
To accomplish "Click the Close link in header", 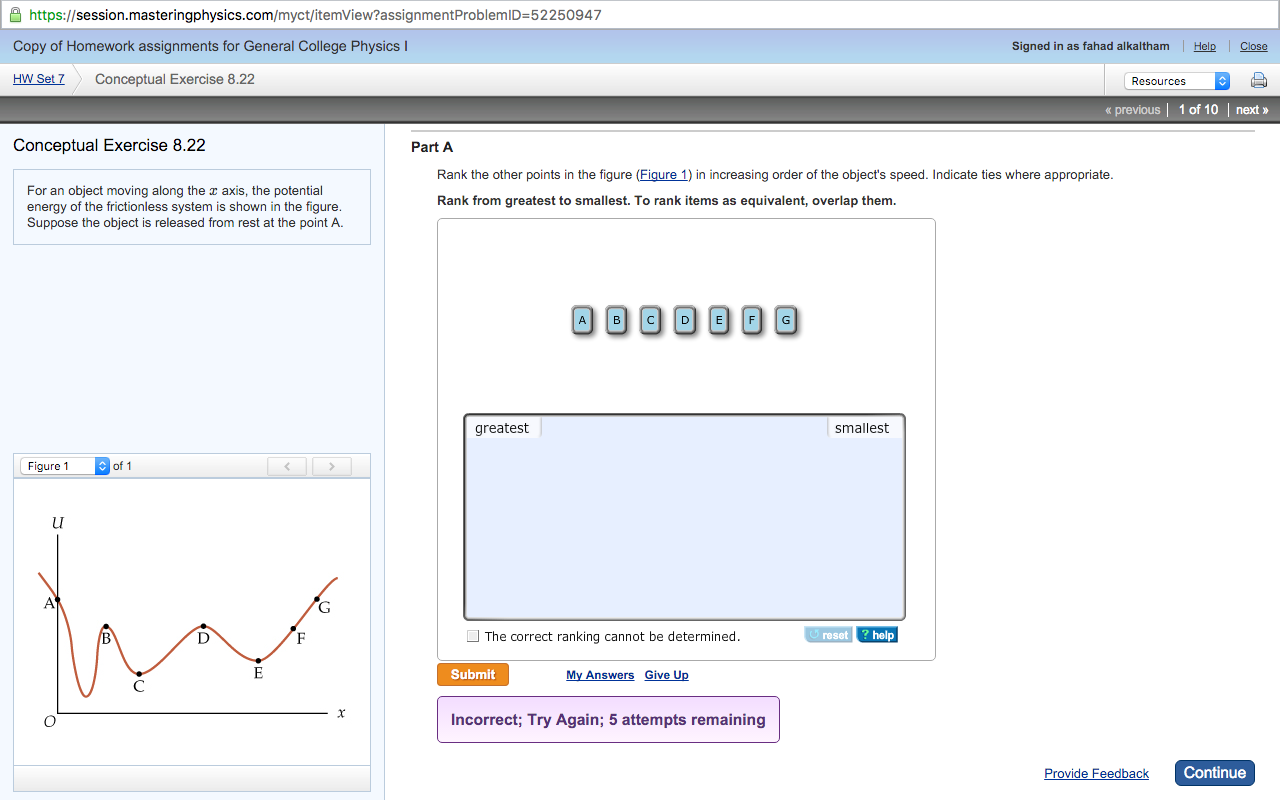I will 1254,46.
